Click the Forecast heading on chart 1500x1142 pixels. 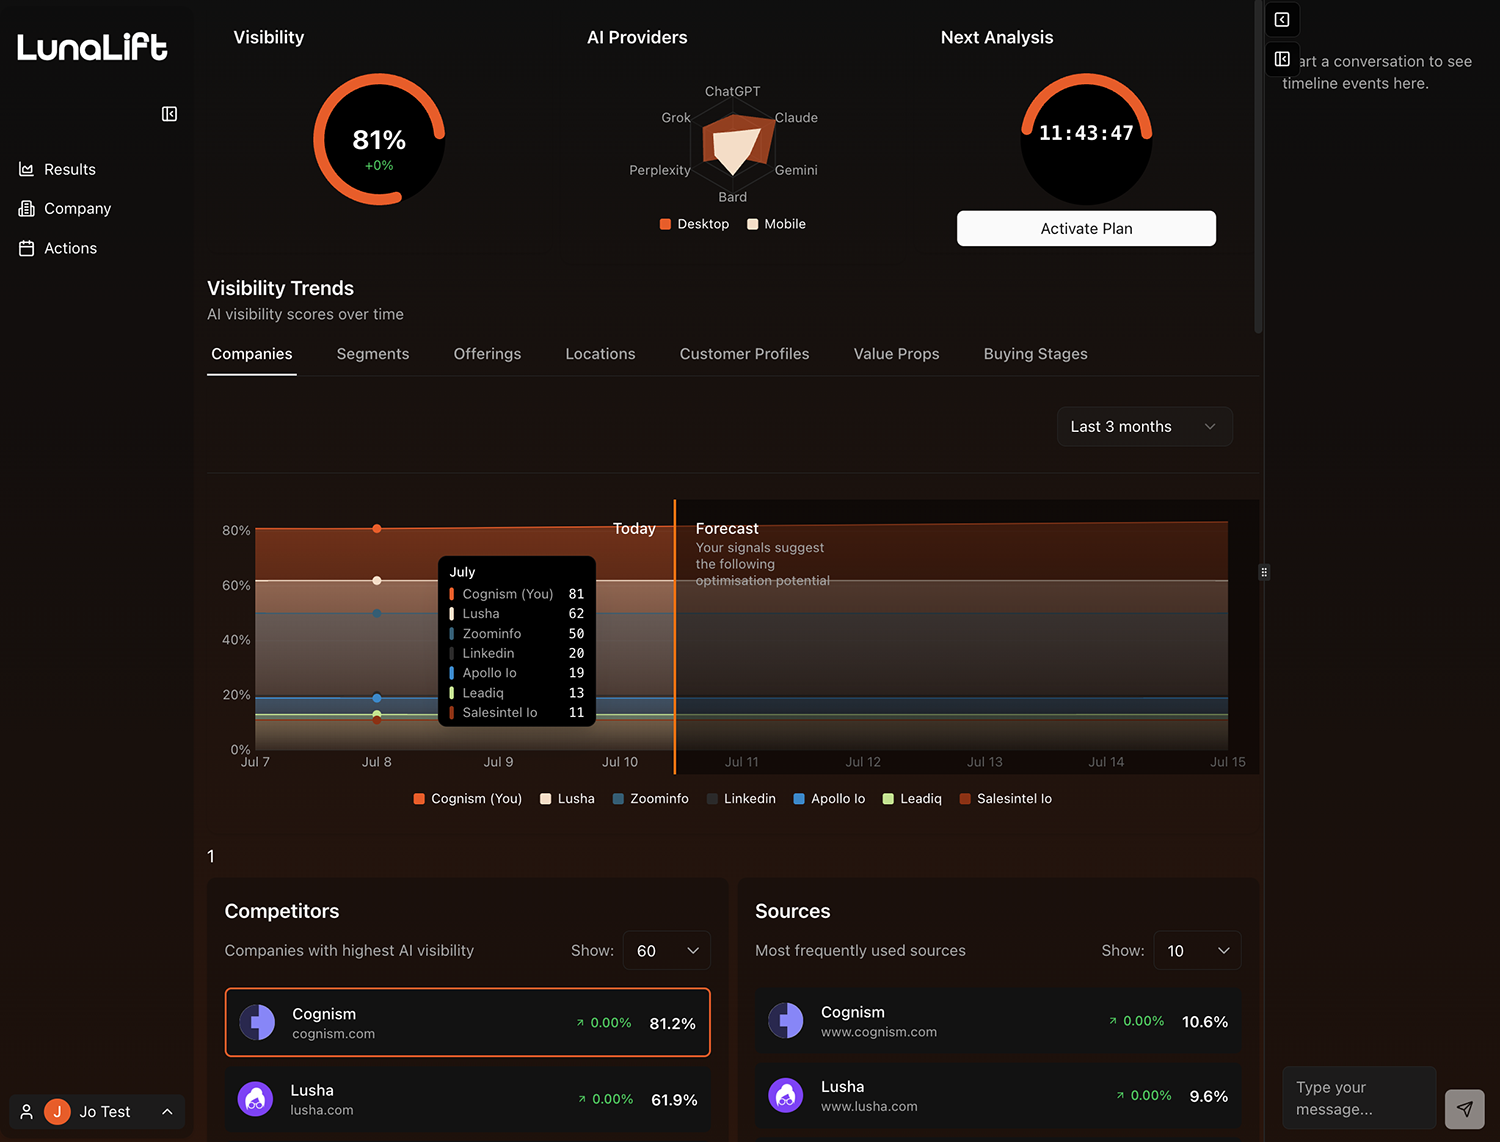click(727, 528)
